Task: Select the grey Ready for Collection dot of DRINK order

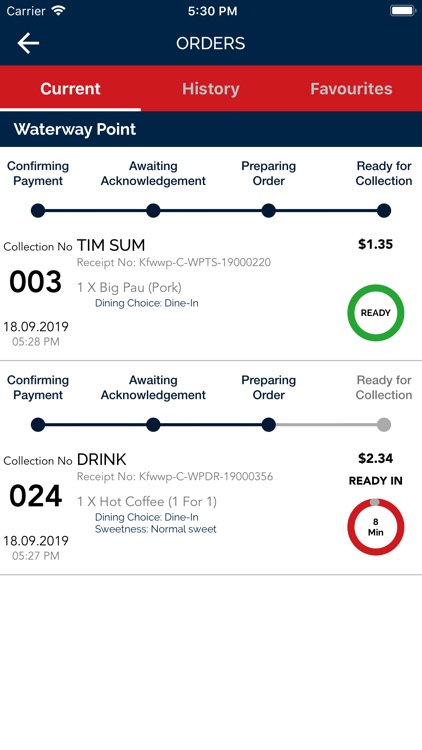Action: pyautogui.click(x=384, y=424)
